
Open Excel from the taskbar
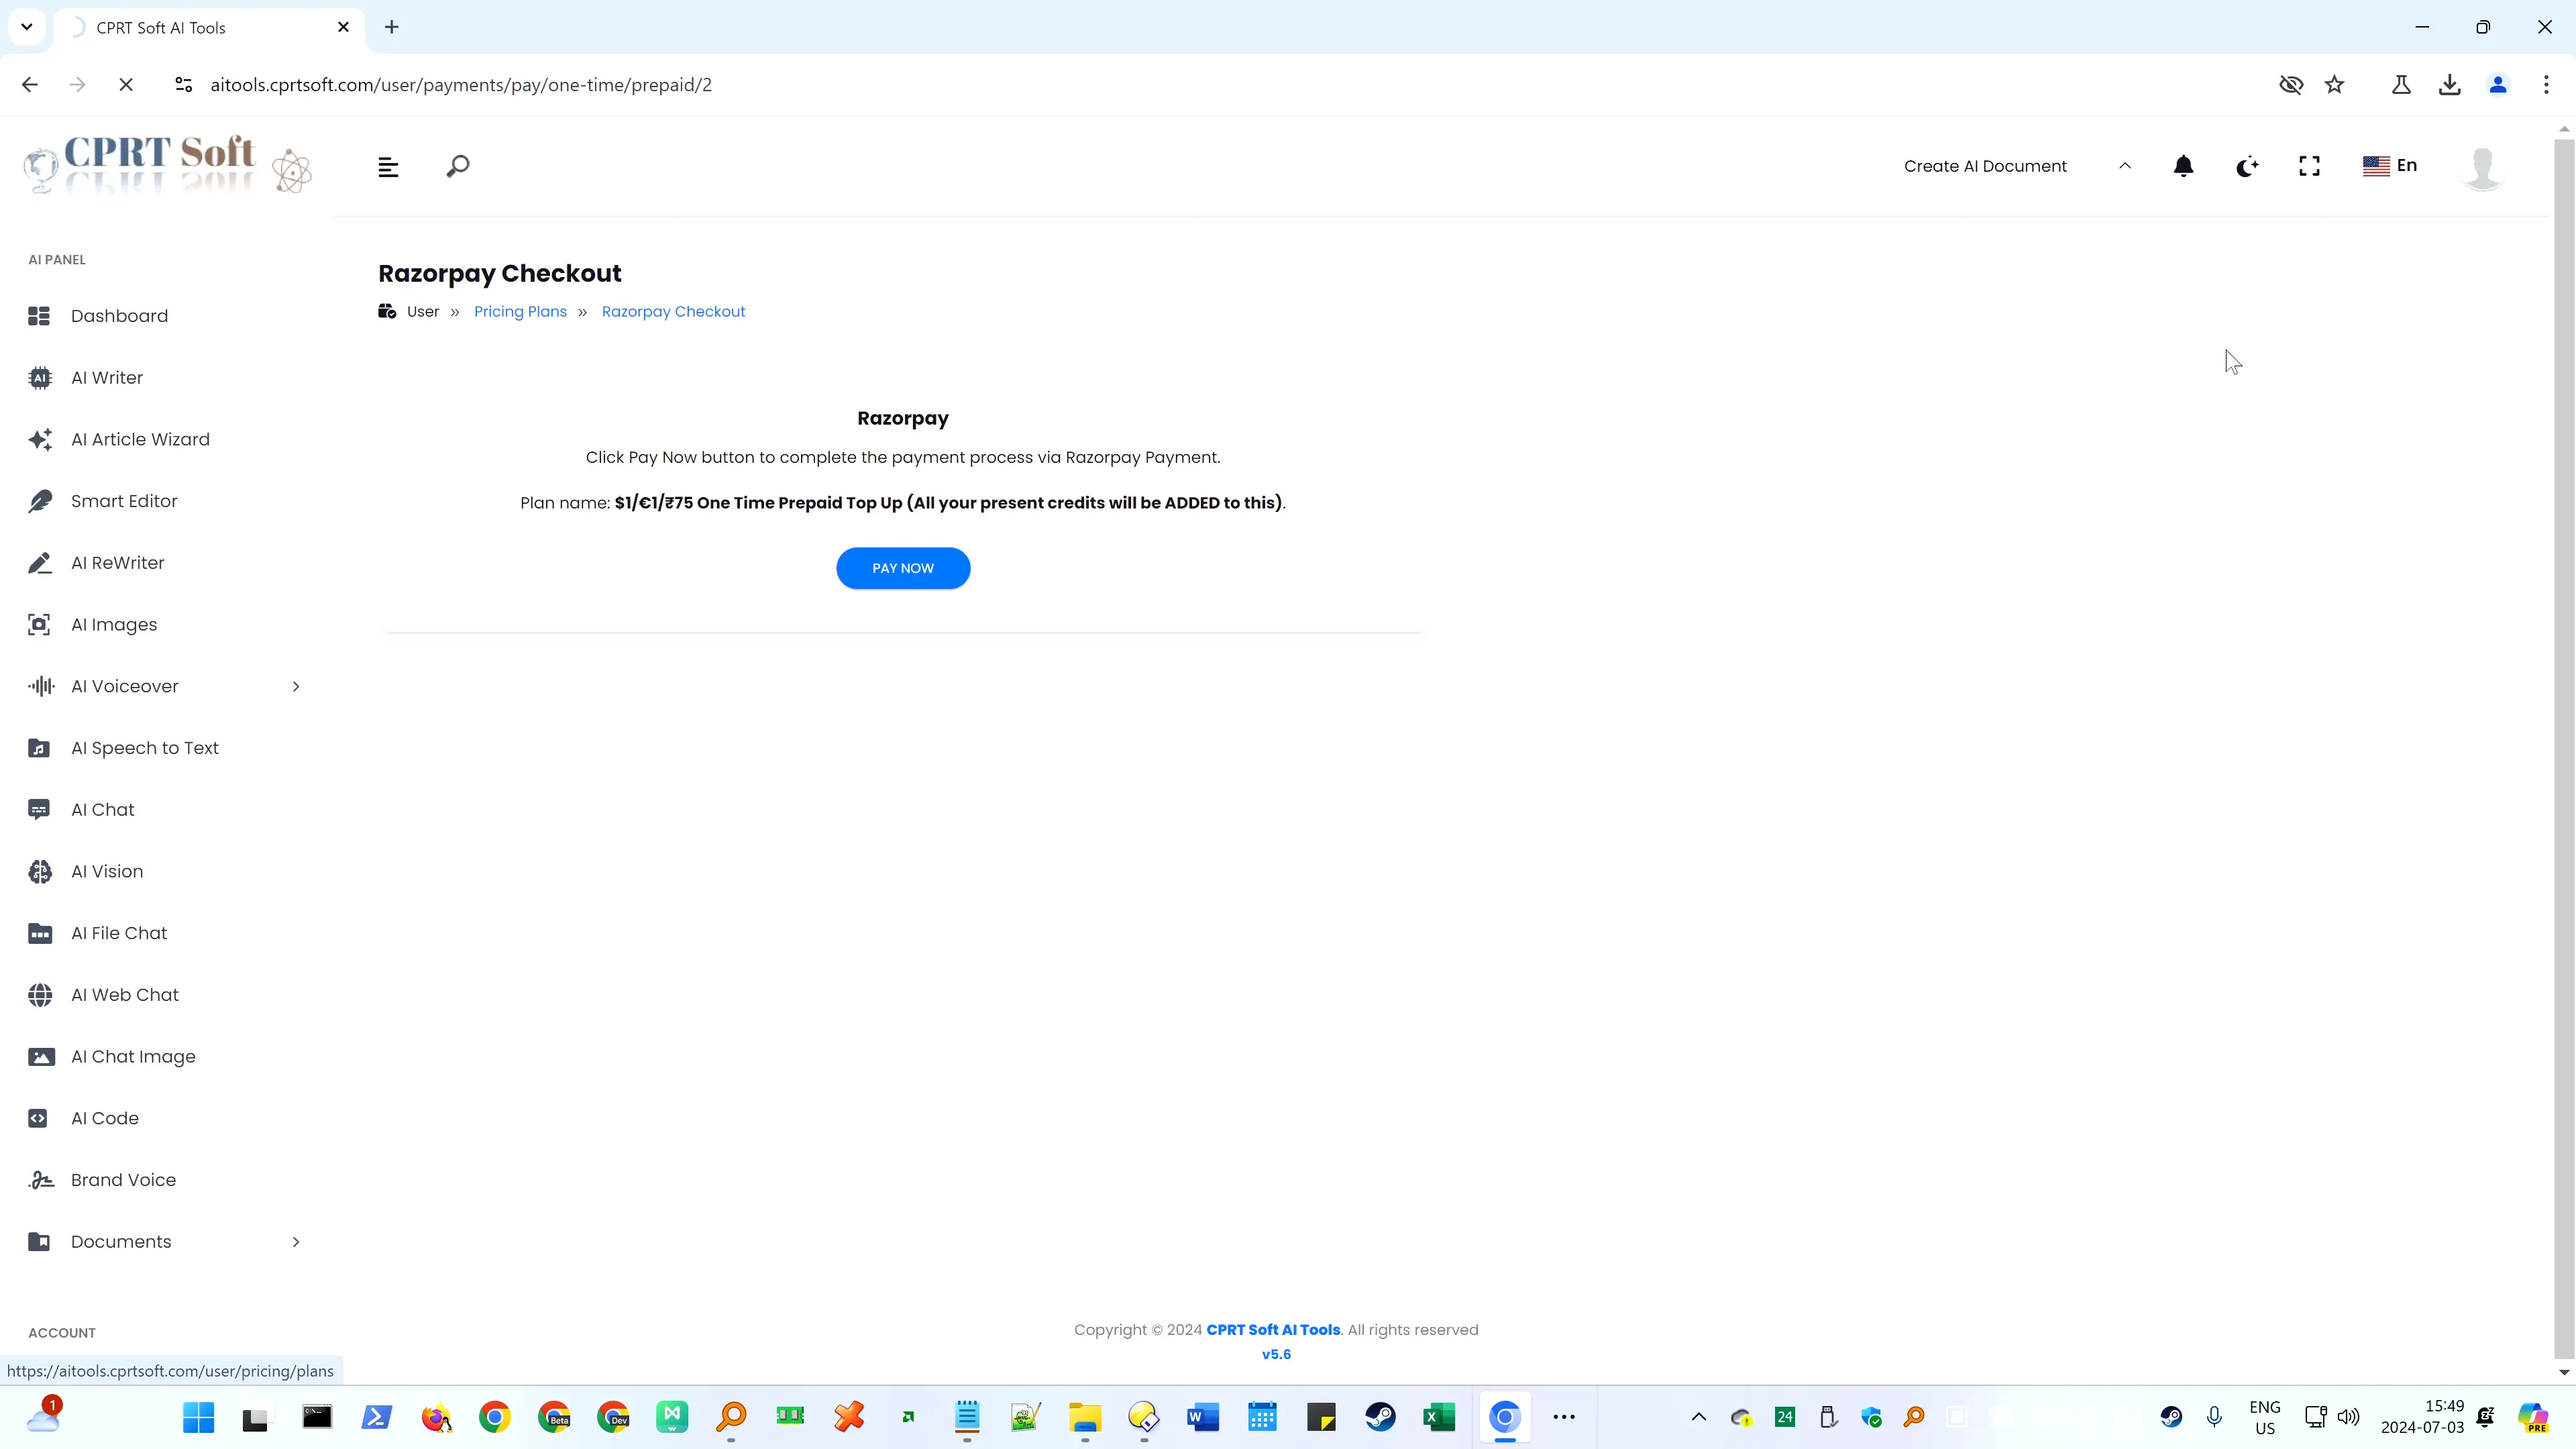(1439, 1417)
